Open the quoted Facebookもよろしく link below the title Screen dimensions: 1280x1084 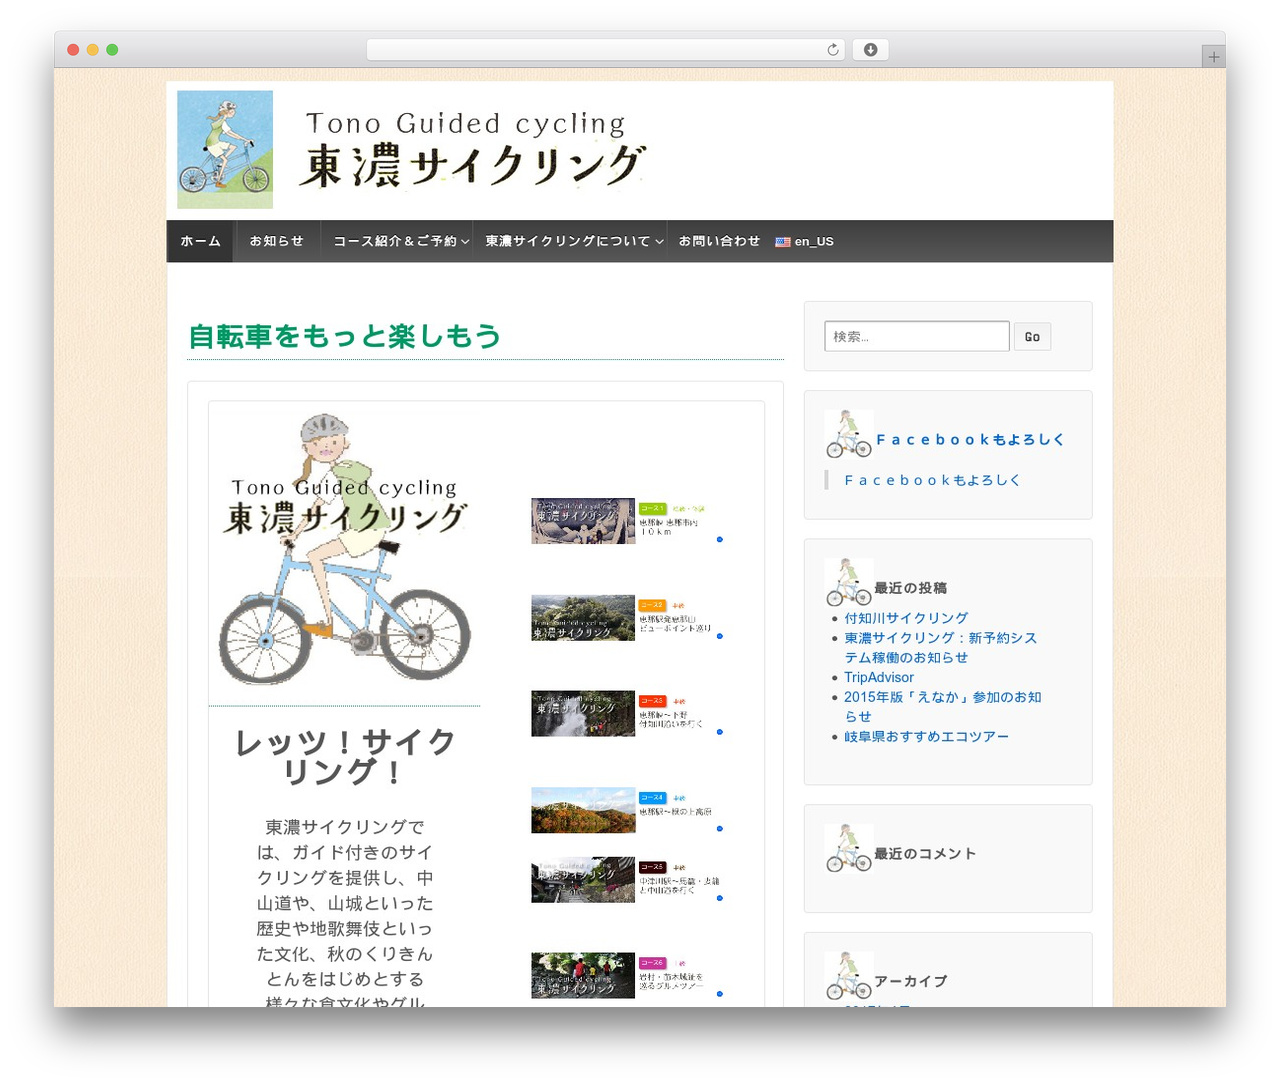(x=932, y=480)
